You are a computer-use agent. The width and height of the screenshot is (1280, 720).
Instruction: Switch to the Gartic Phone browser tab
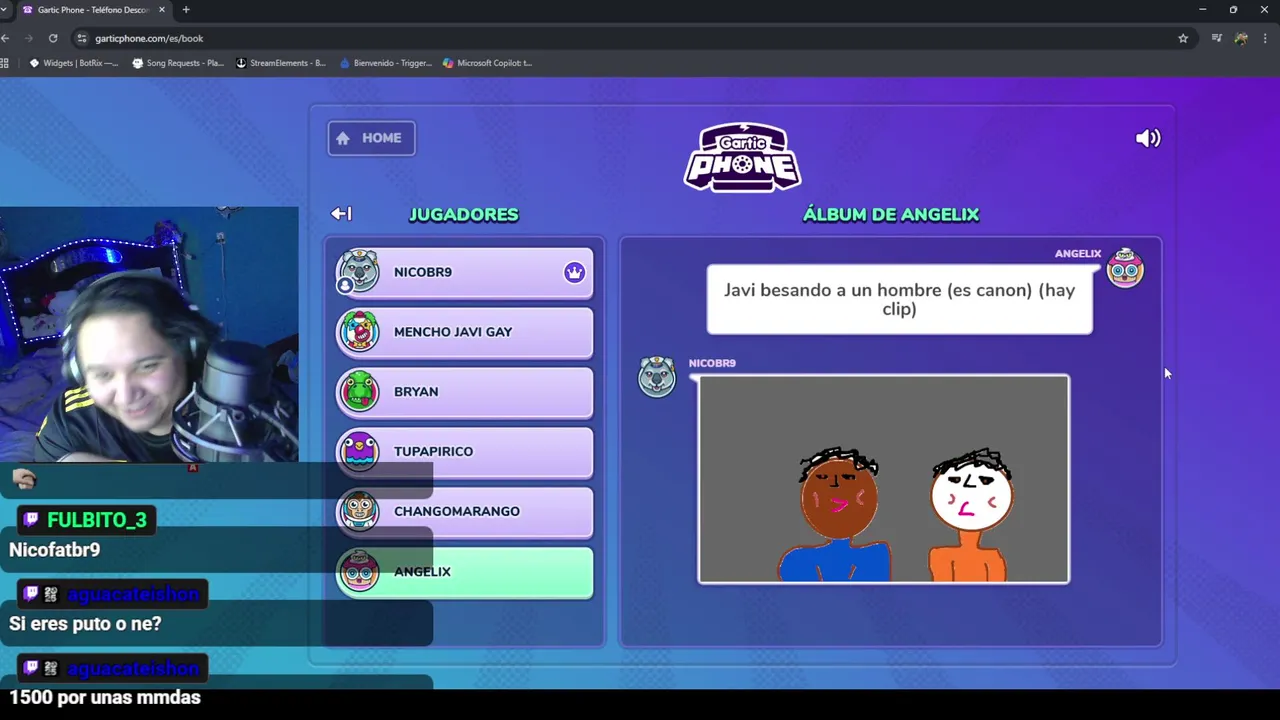point(94,10)
